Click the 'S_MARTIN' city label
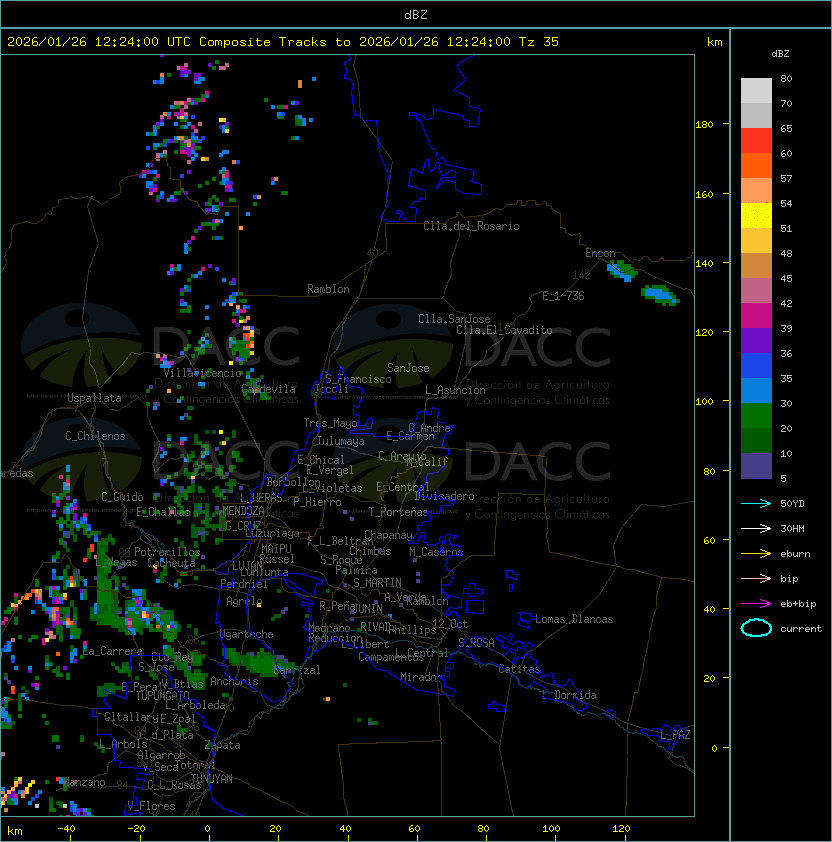This screenshot has width=832, height=842. pyautogui.click(x=378, y=582)
